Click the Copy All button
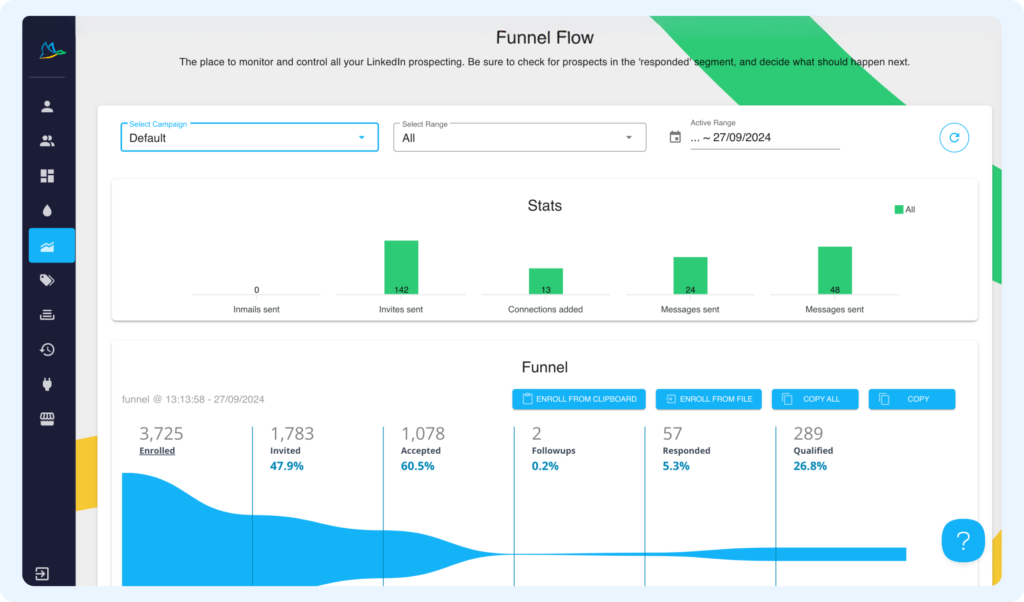1024x602 pixels. (815, 399)
